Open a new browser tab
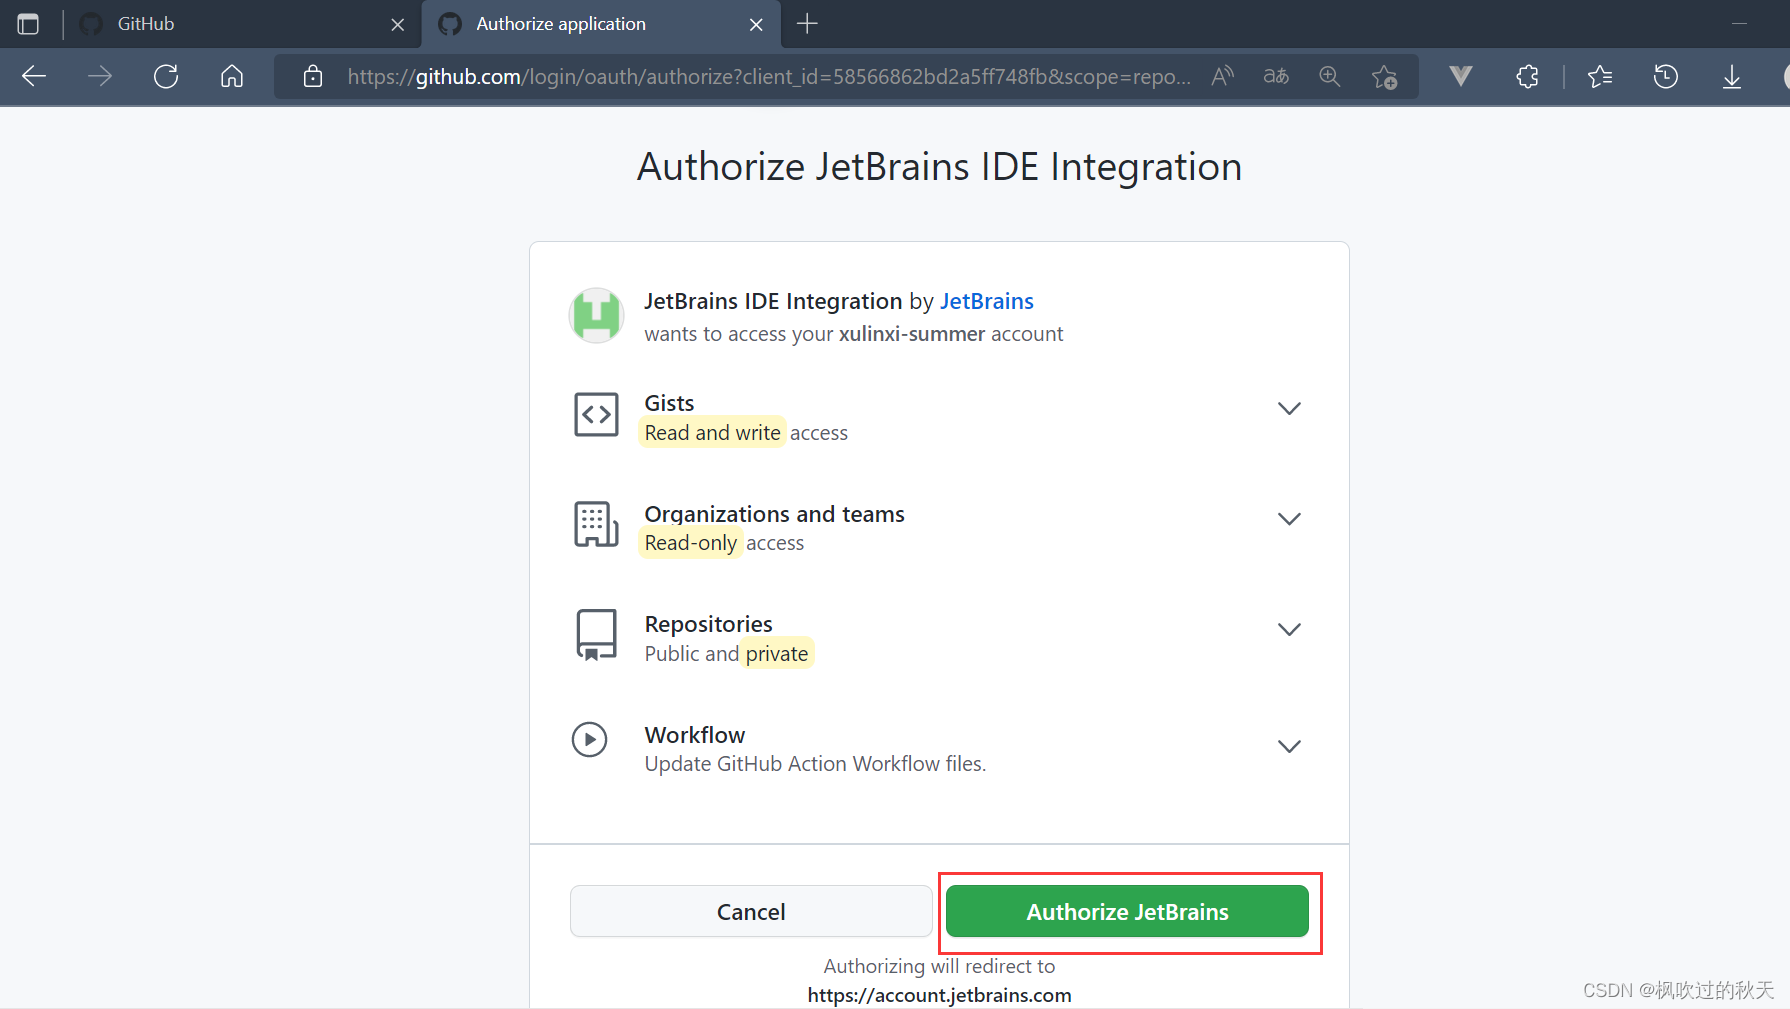 pyautogui.click(x=807, y=24)
